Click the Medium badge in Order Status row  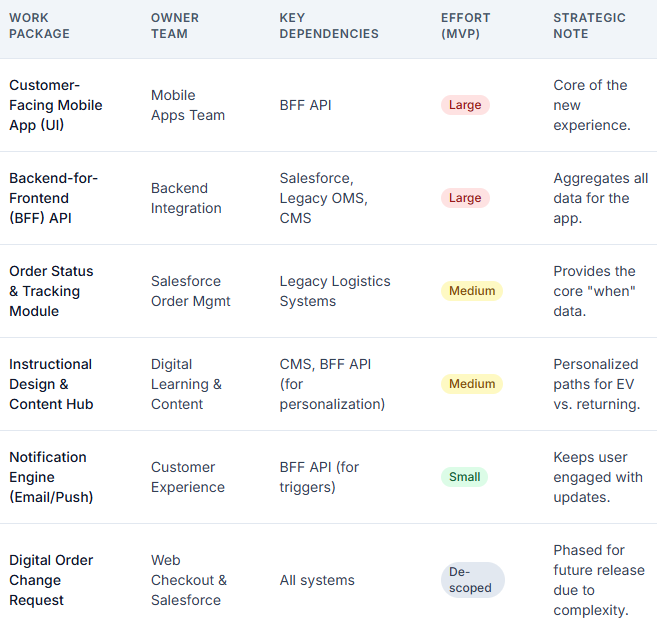[x=472, y=291]
